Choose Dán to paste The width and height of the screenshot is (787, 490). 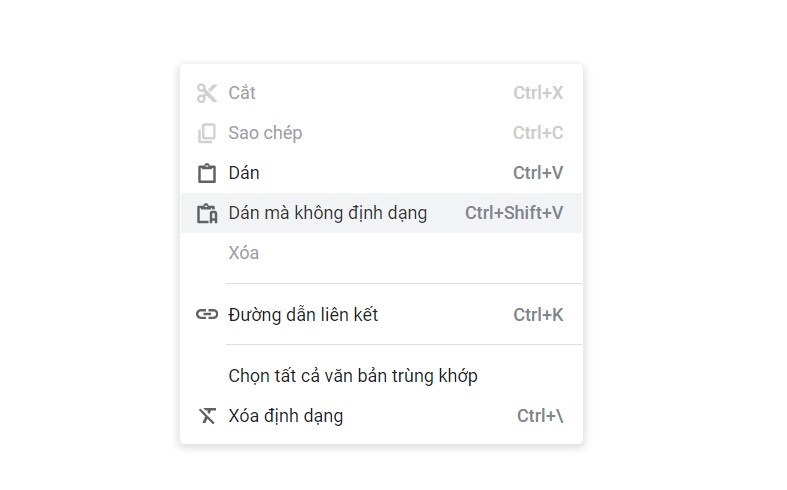click(381, 173)
